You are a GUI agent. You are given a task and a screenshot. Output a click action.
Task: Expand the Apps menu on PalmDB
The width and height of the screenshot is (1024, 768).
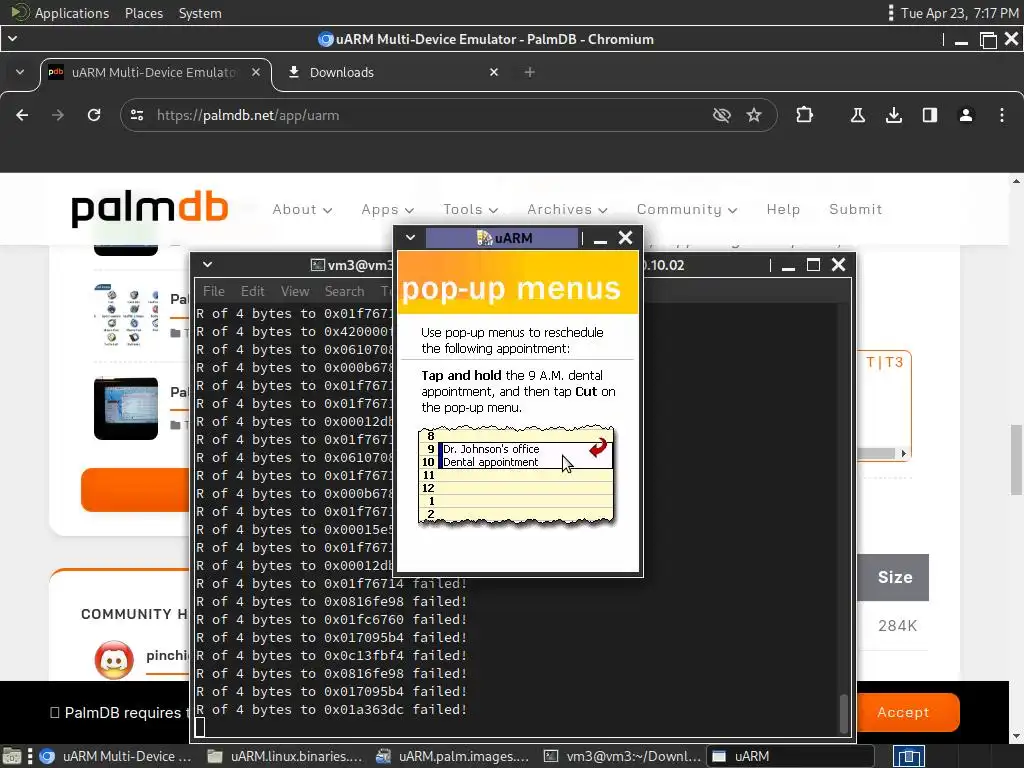(388, 209)
